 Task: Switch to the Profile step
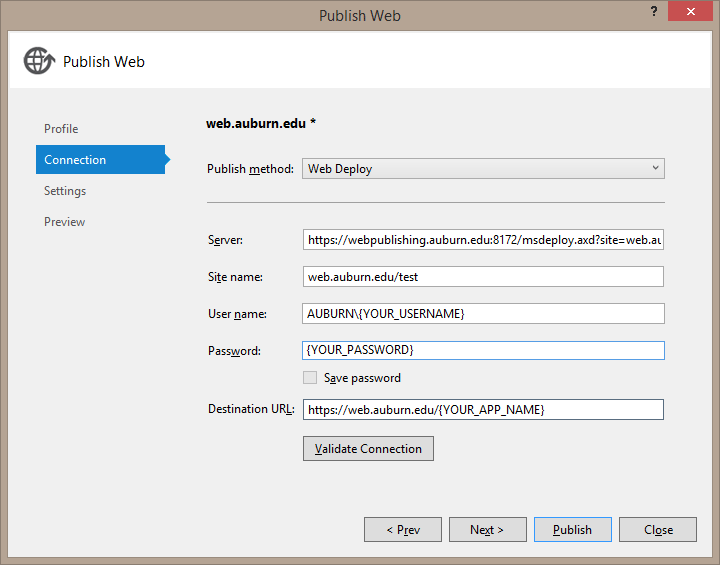pos(61,129)
